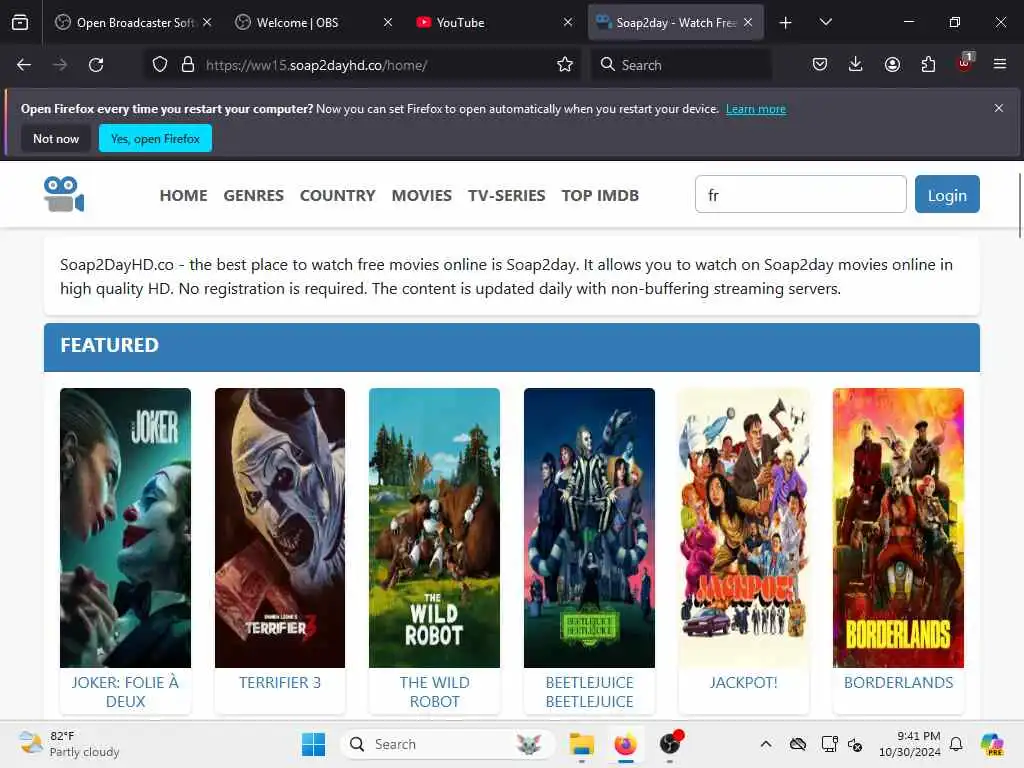Open The Wild Robot title link
This screenshot has width=1024, height=768.
click(434, 692)
